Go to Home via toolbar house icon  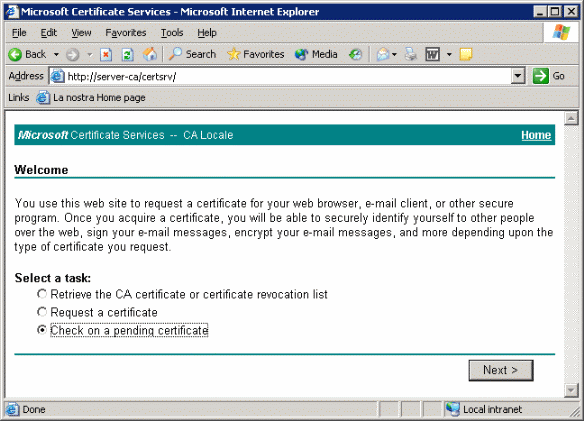[150, 54]
